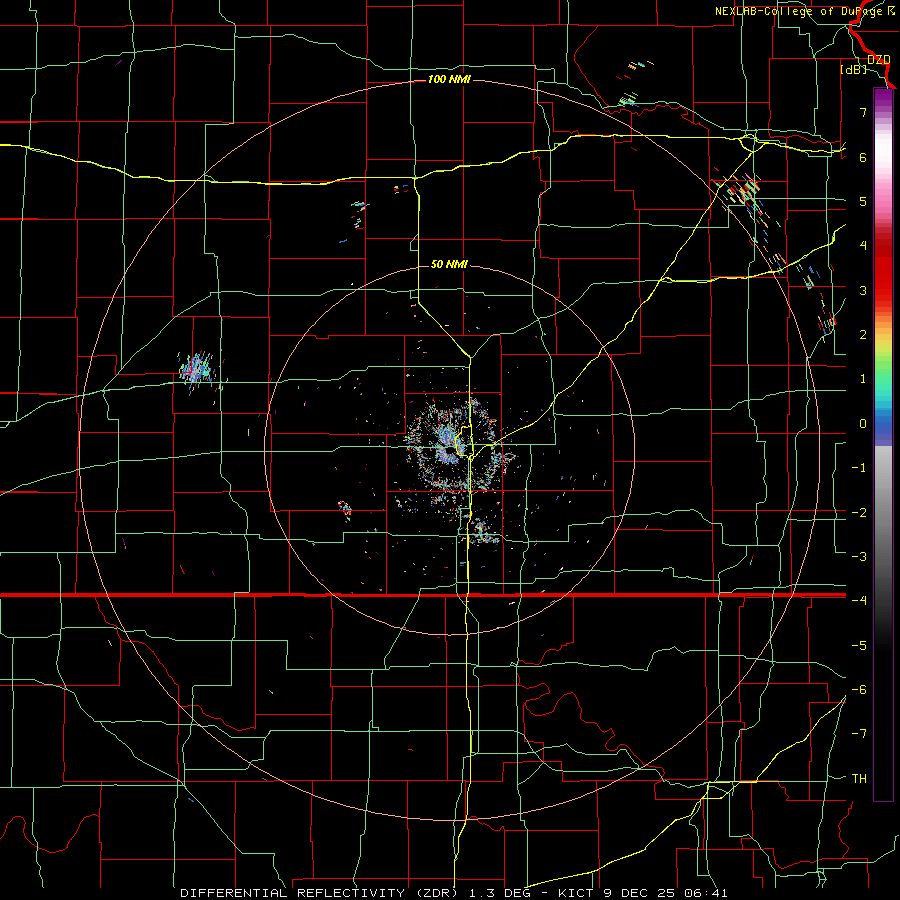This screenshot has width=900, height=900.
Task: Click the "-3" value on the color scale
Action: click(859, 556)
